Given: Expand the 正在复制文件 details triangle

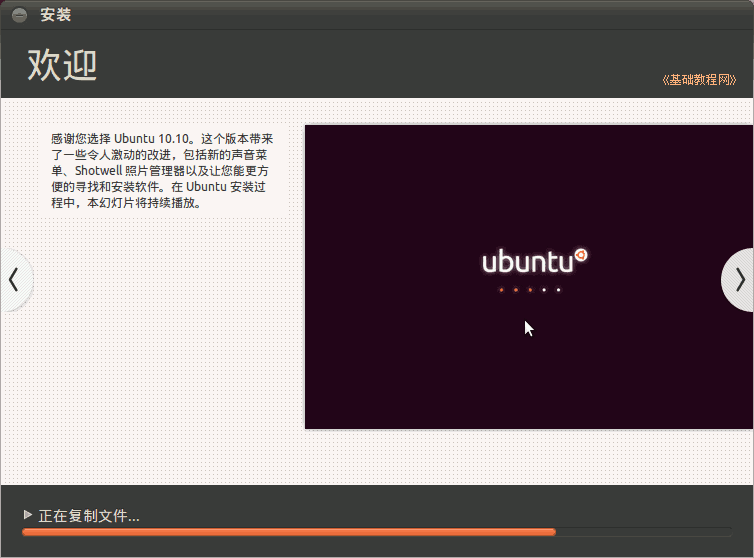Looking at the screenshot, I should [27, 515].
